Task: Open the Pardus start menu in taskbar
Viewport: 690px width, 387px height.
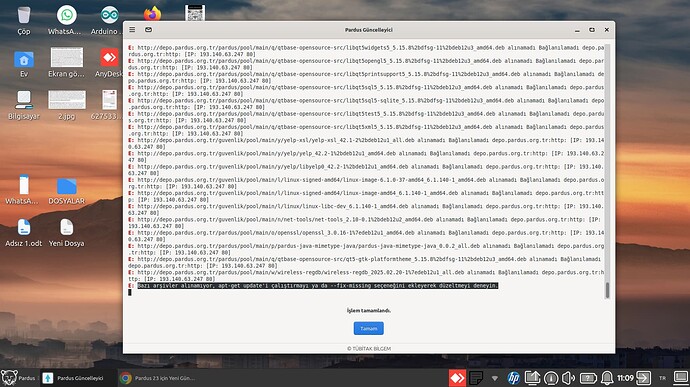Action: pyautogui.click(x=18, y=378)
